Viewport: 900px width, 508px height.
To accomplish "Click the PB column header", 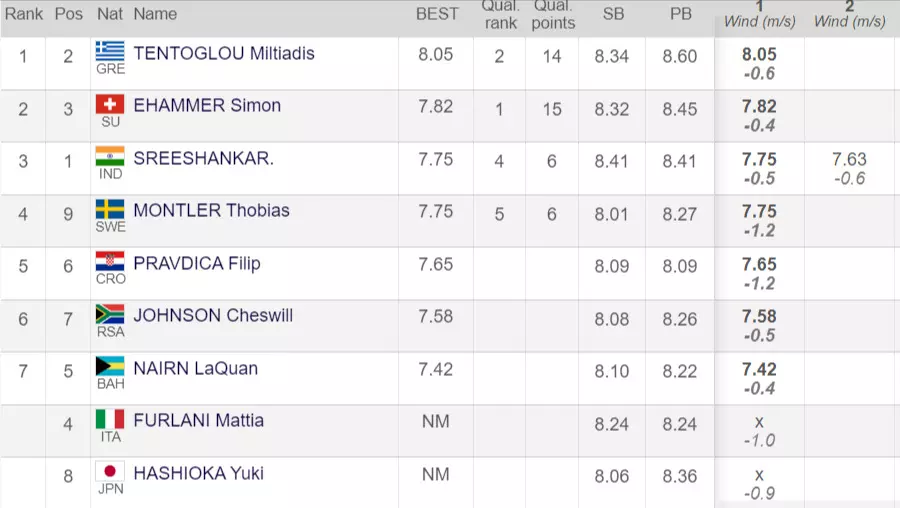I will [x=680, y=14].
